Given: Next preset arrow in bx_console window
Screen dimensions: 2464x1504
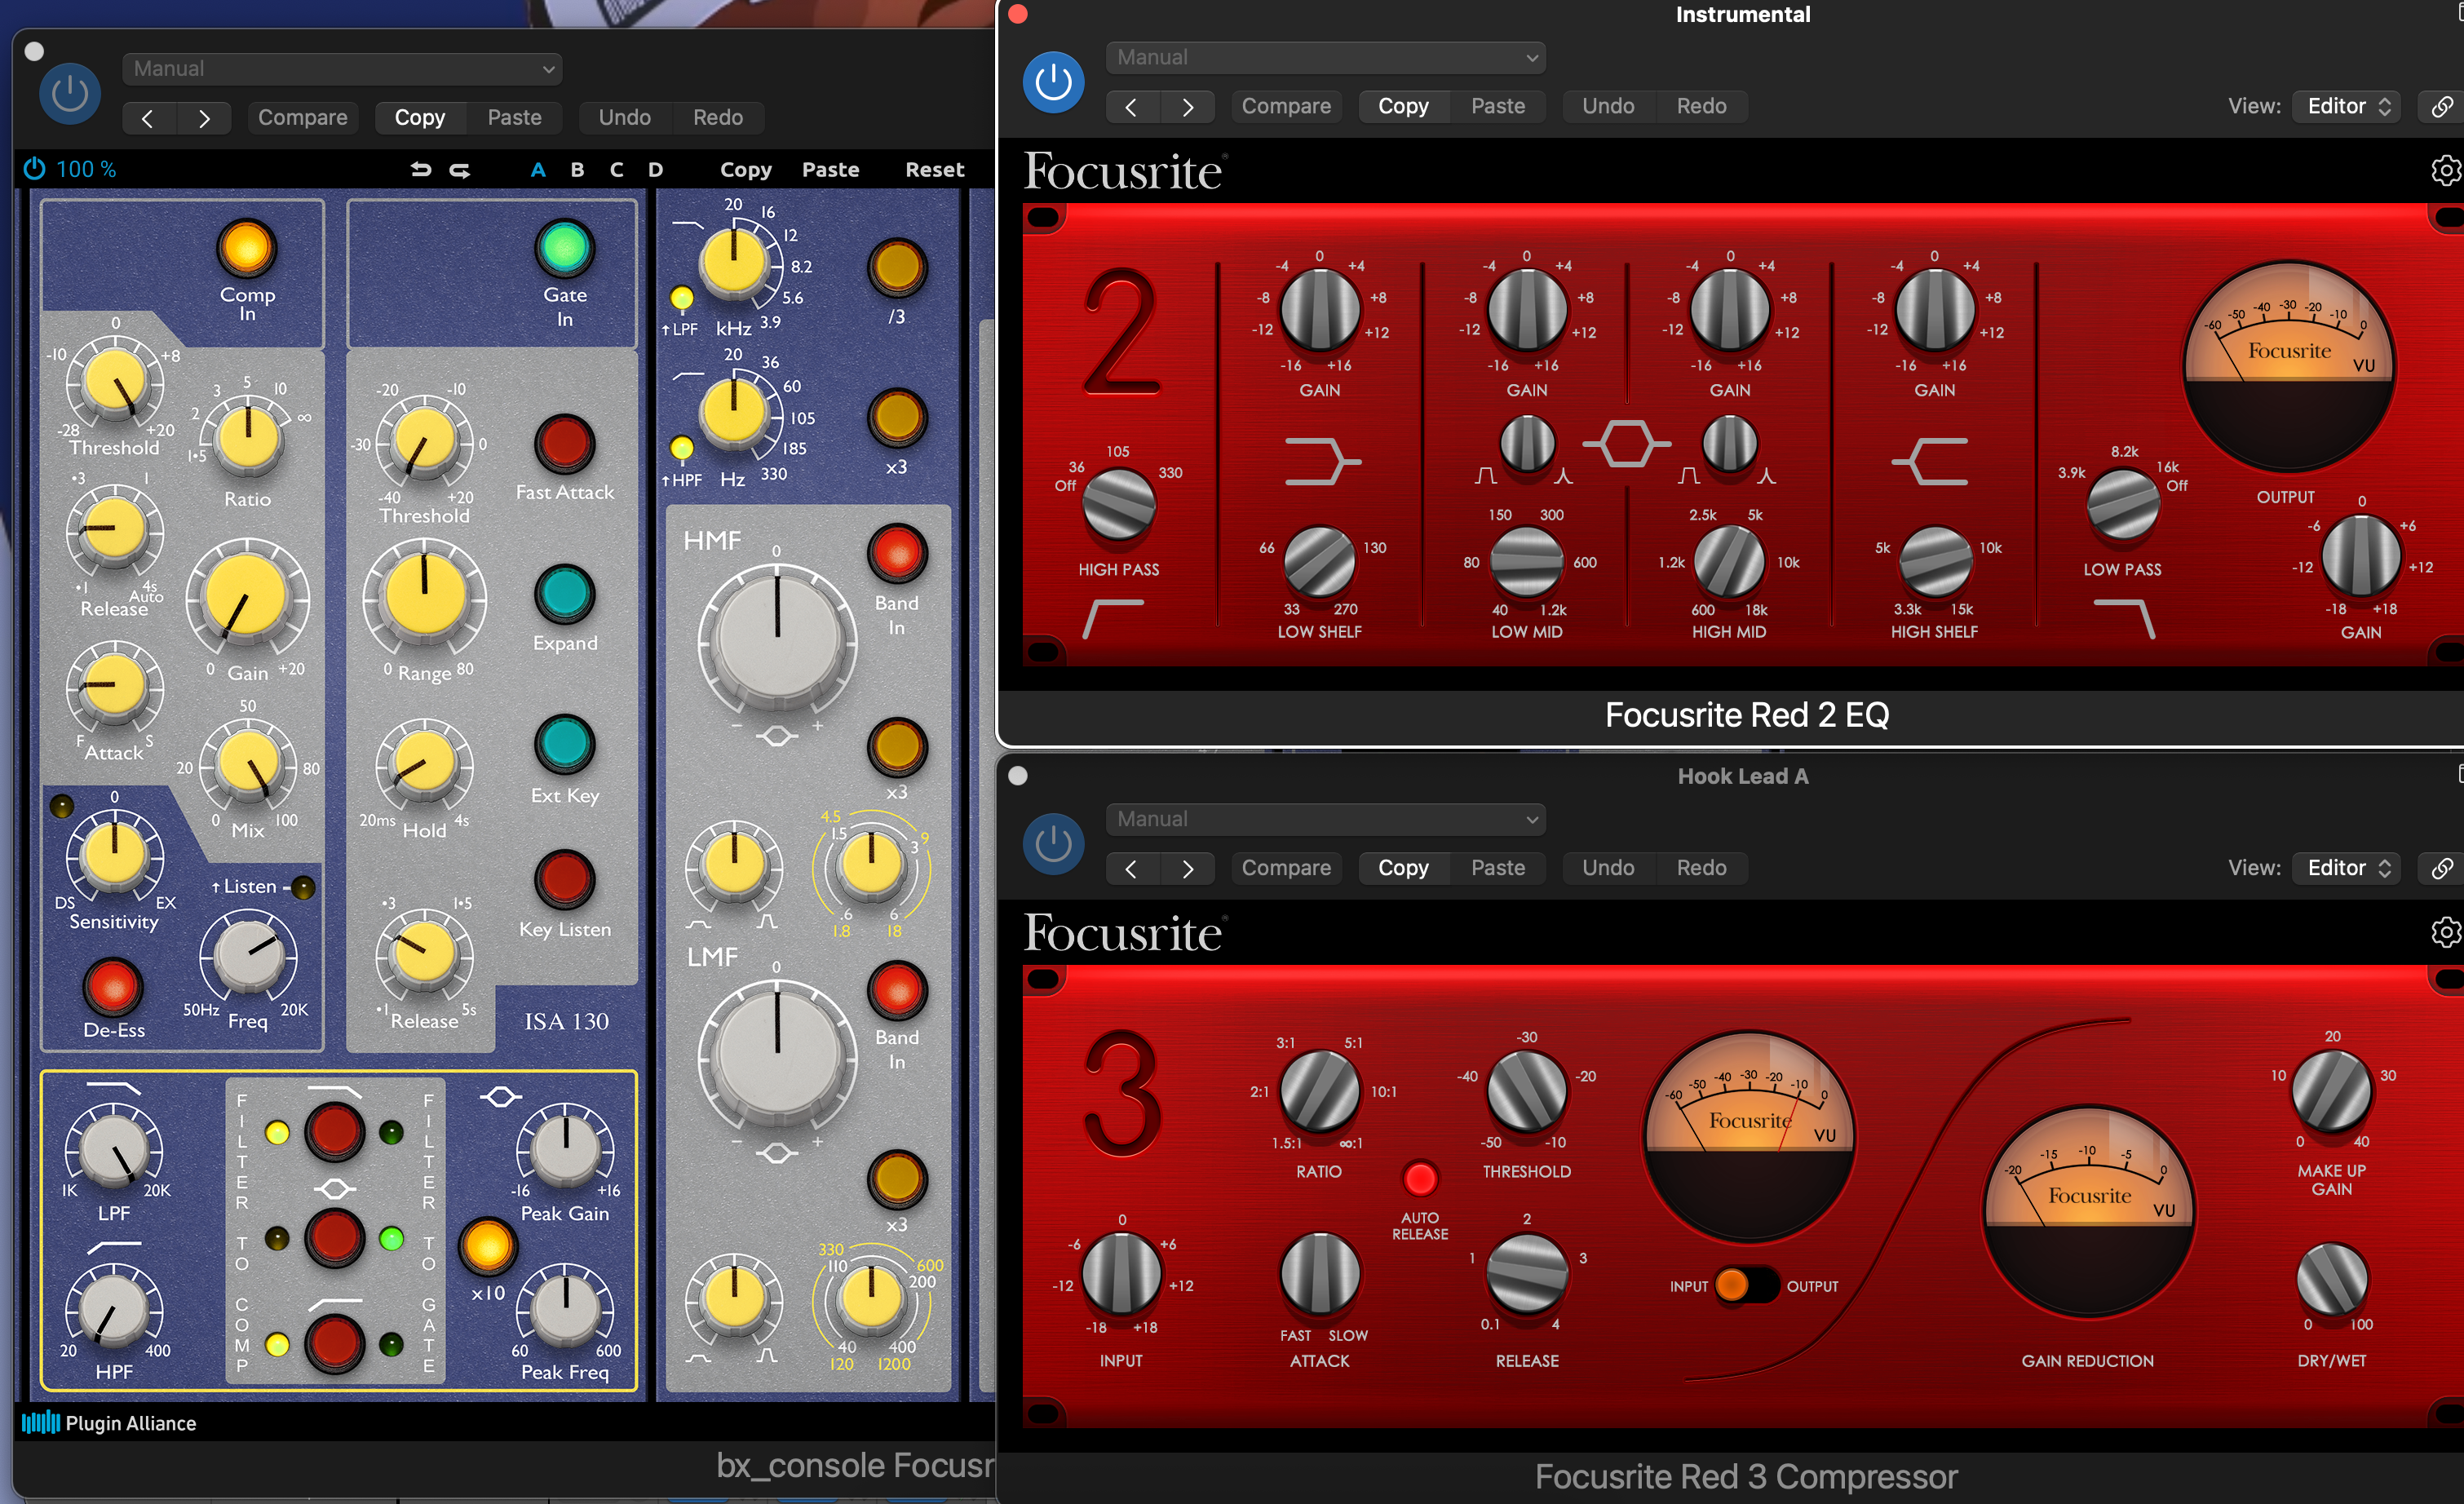Looking at the screenshot, I should click(x=204, y=118).
